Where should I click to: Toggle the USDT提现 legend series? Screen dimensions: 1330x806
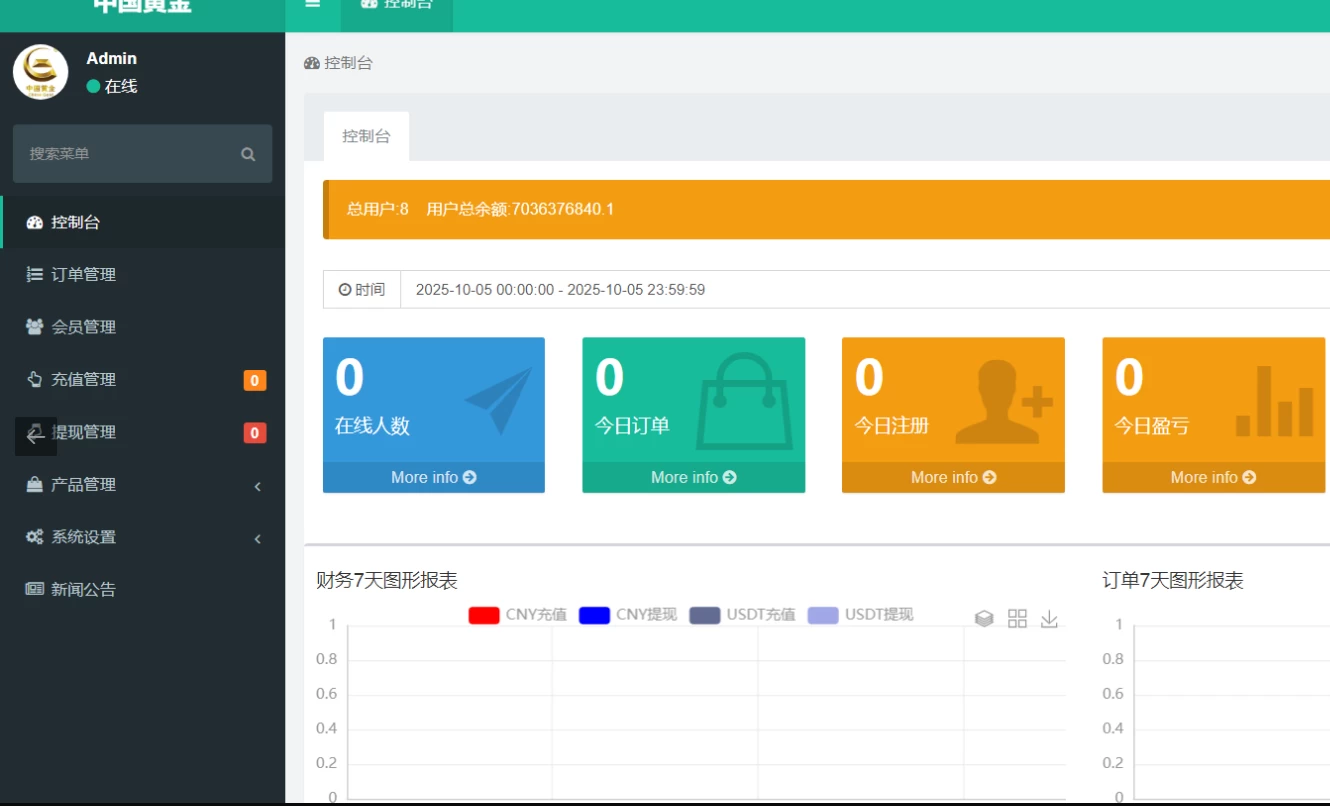tap(860, 614)
